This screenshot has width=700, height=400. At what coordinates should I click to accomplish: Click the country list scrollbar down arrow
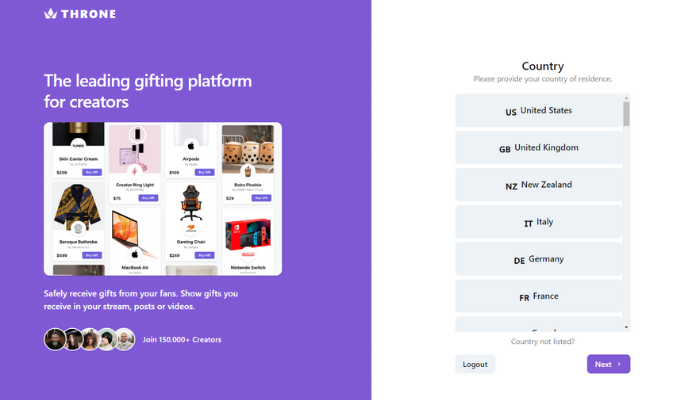[x=626, y=327]
